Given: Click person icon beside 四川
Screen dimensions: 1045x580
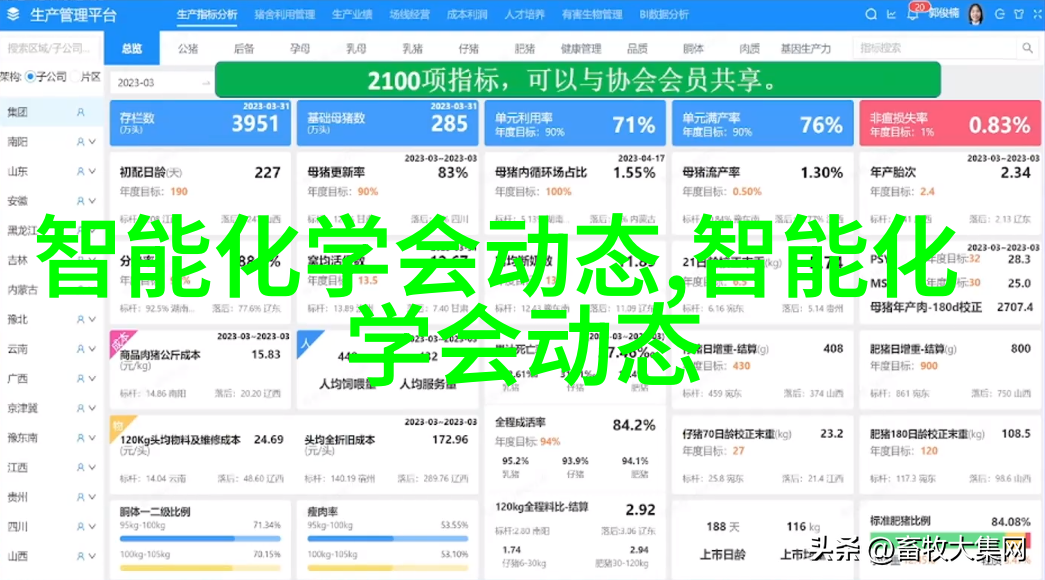Looking at the screenshot, I should click(81, 527).
